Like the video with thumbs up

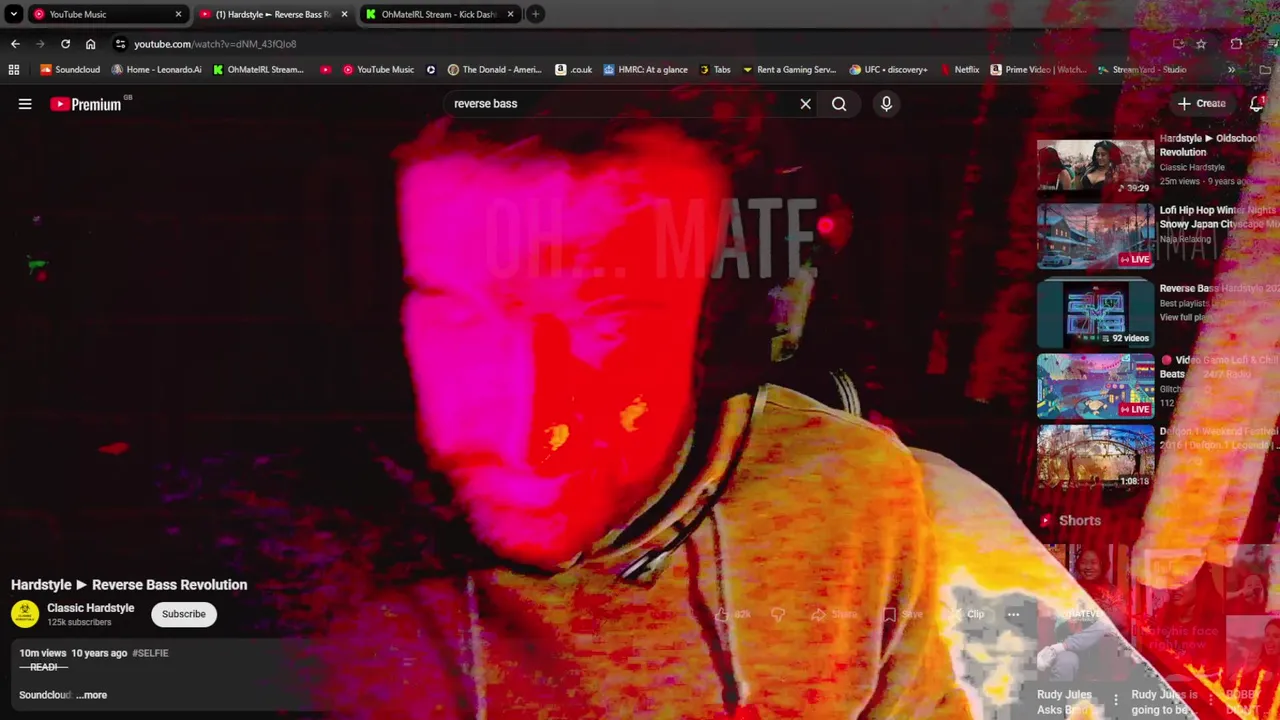[x=730, y=614]
